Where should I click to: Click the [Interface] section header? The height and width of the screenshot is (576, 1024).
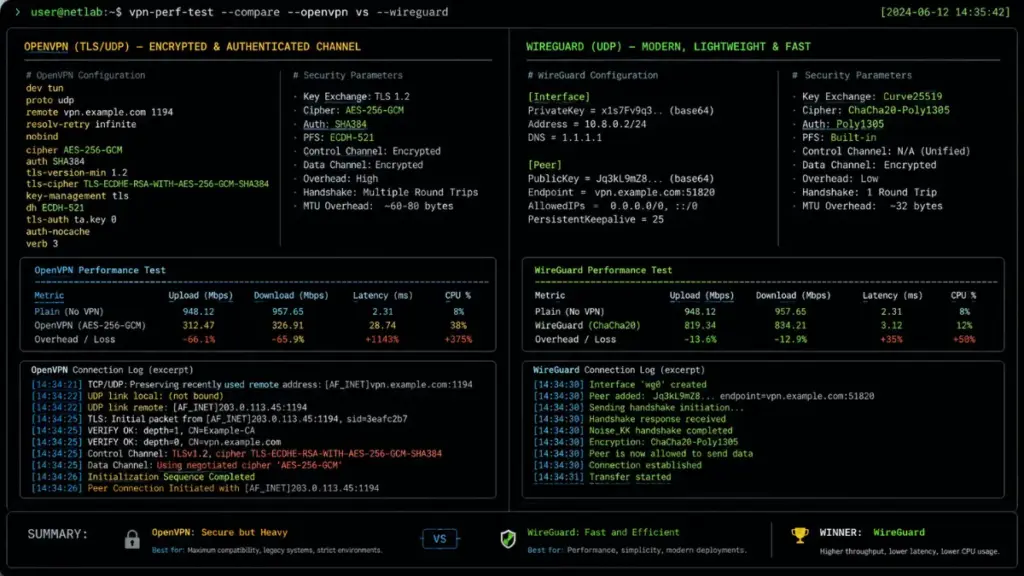pyautogui.click(x=558, y=97)
